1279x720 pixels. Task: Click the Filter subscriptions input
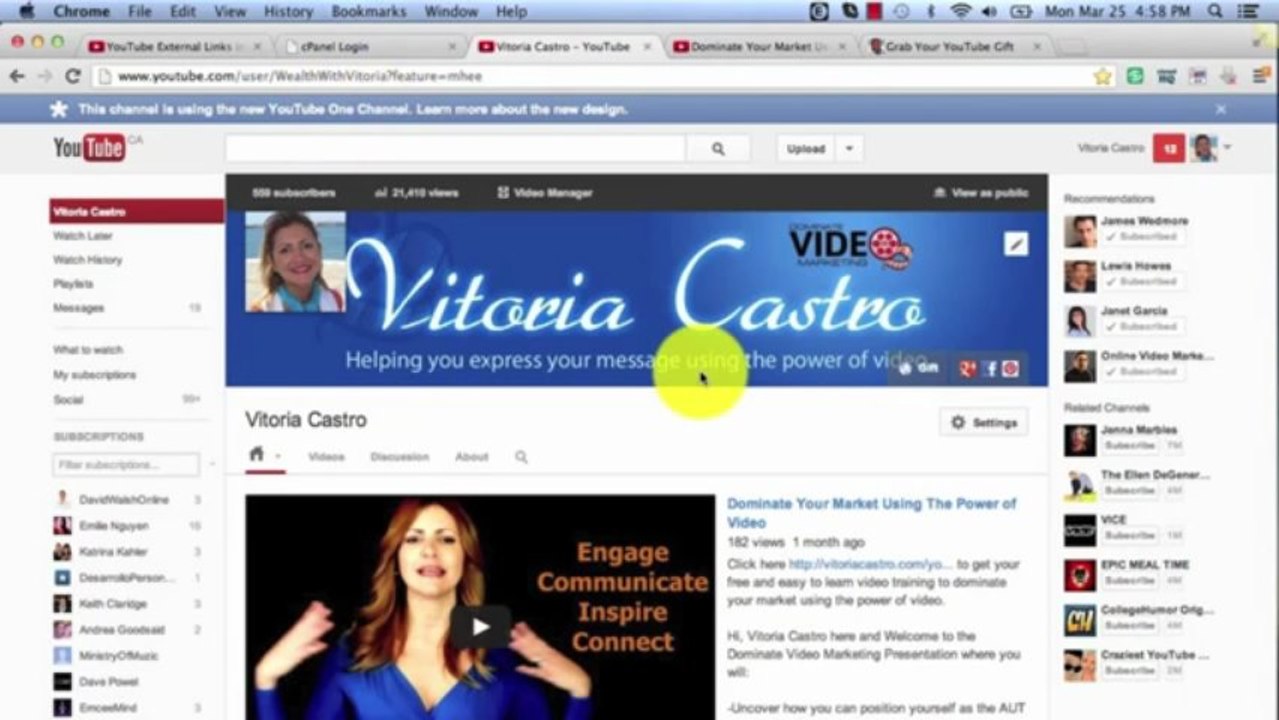[126, 465]
